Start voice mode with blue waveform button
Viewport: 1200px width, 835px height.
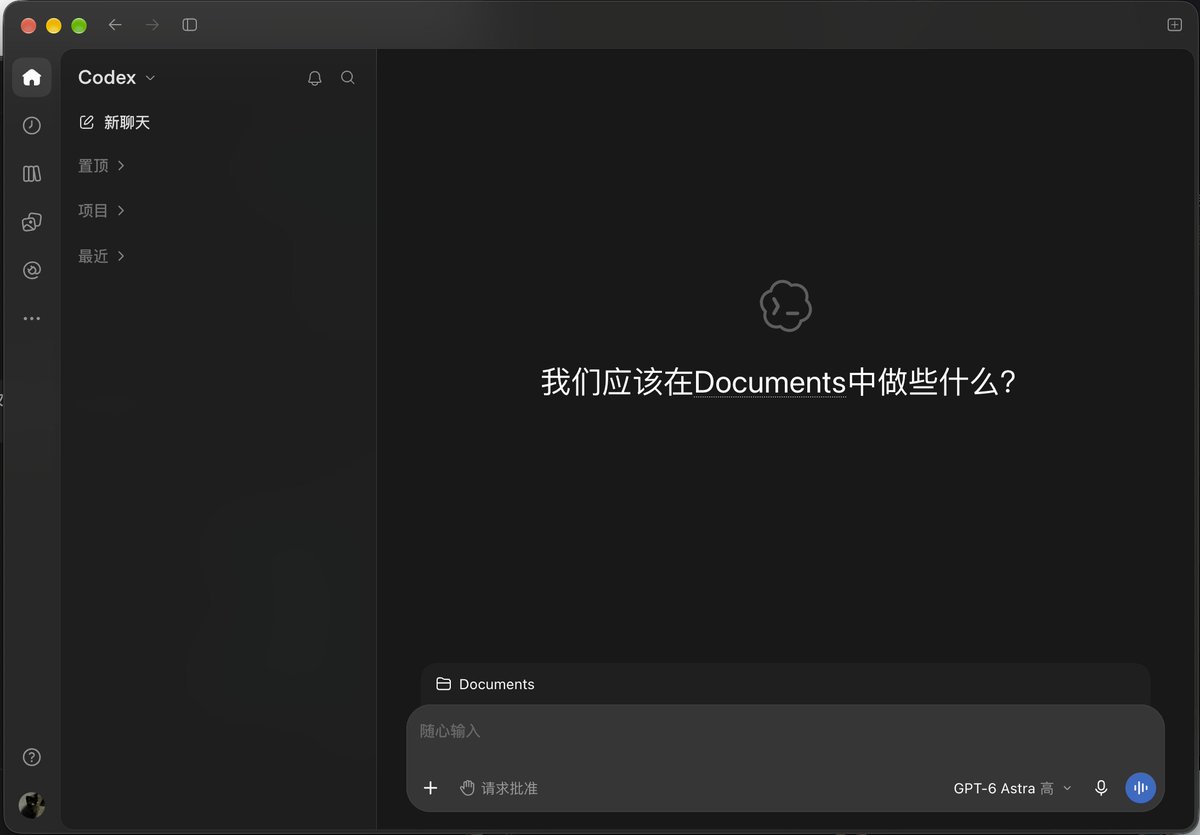point(1140,788)
